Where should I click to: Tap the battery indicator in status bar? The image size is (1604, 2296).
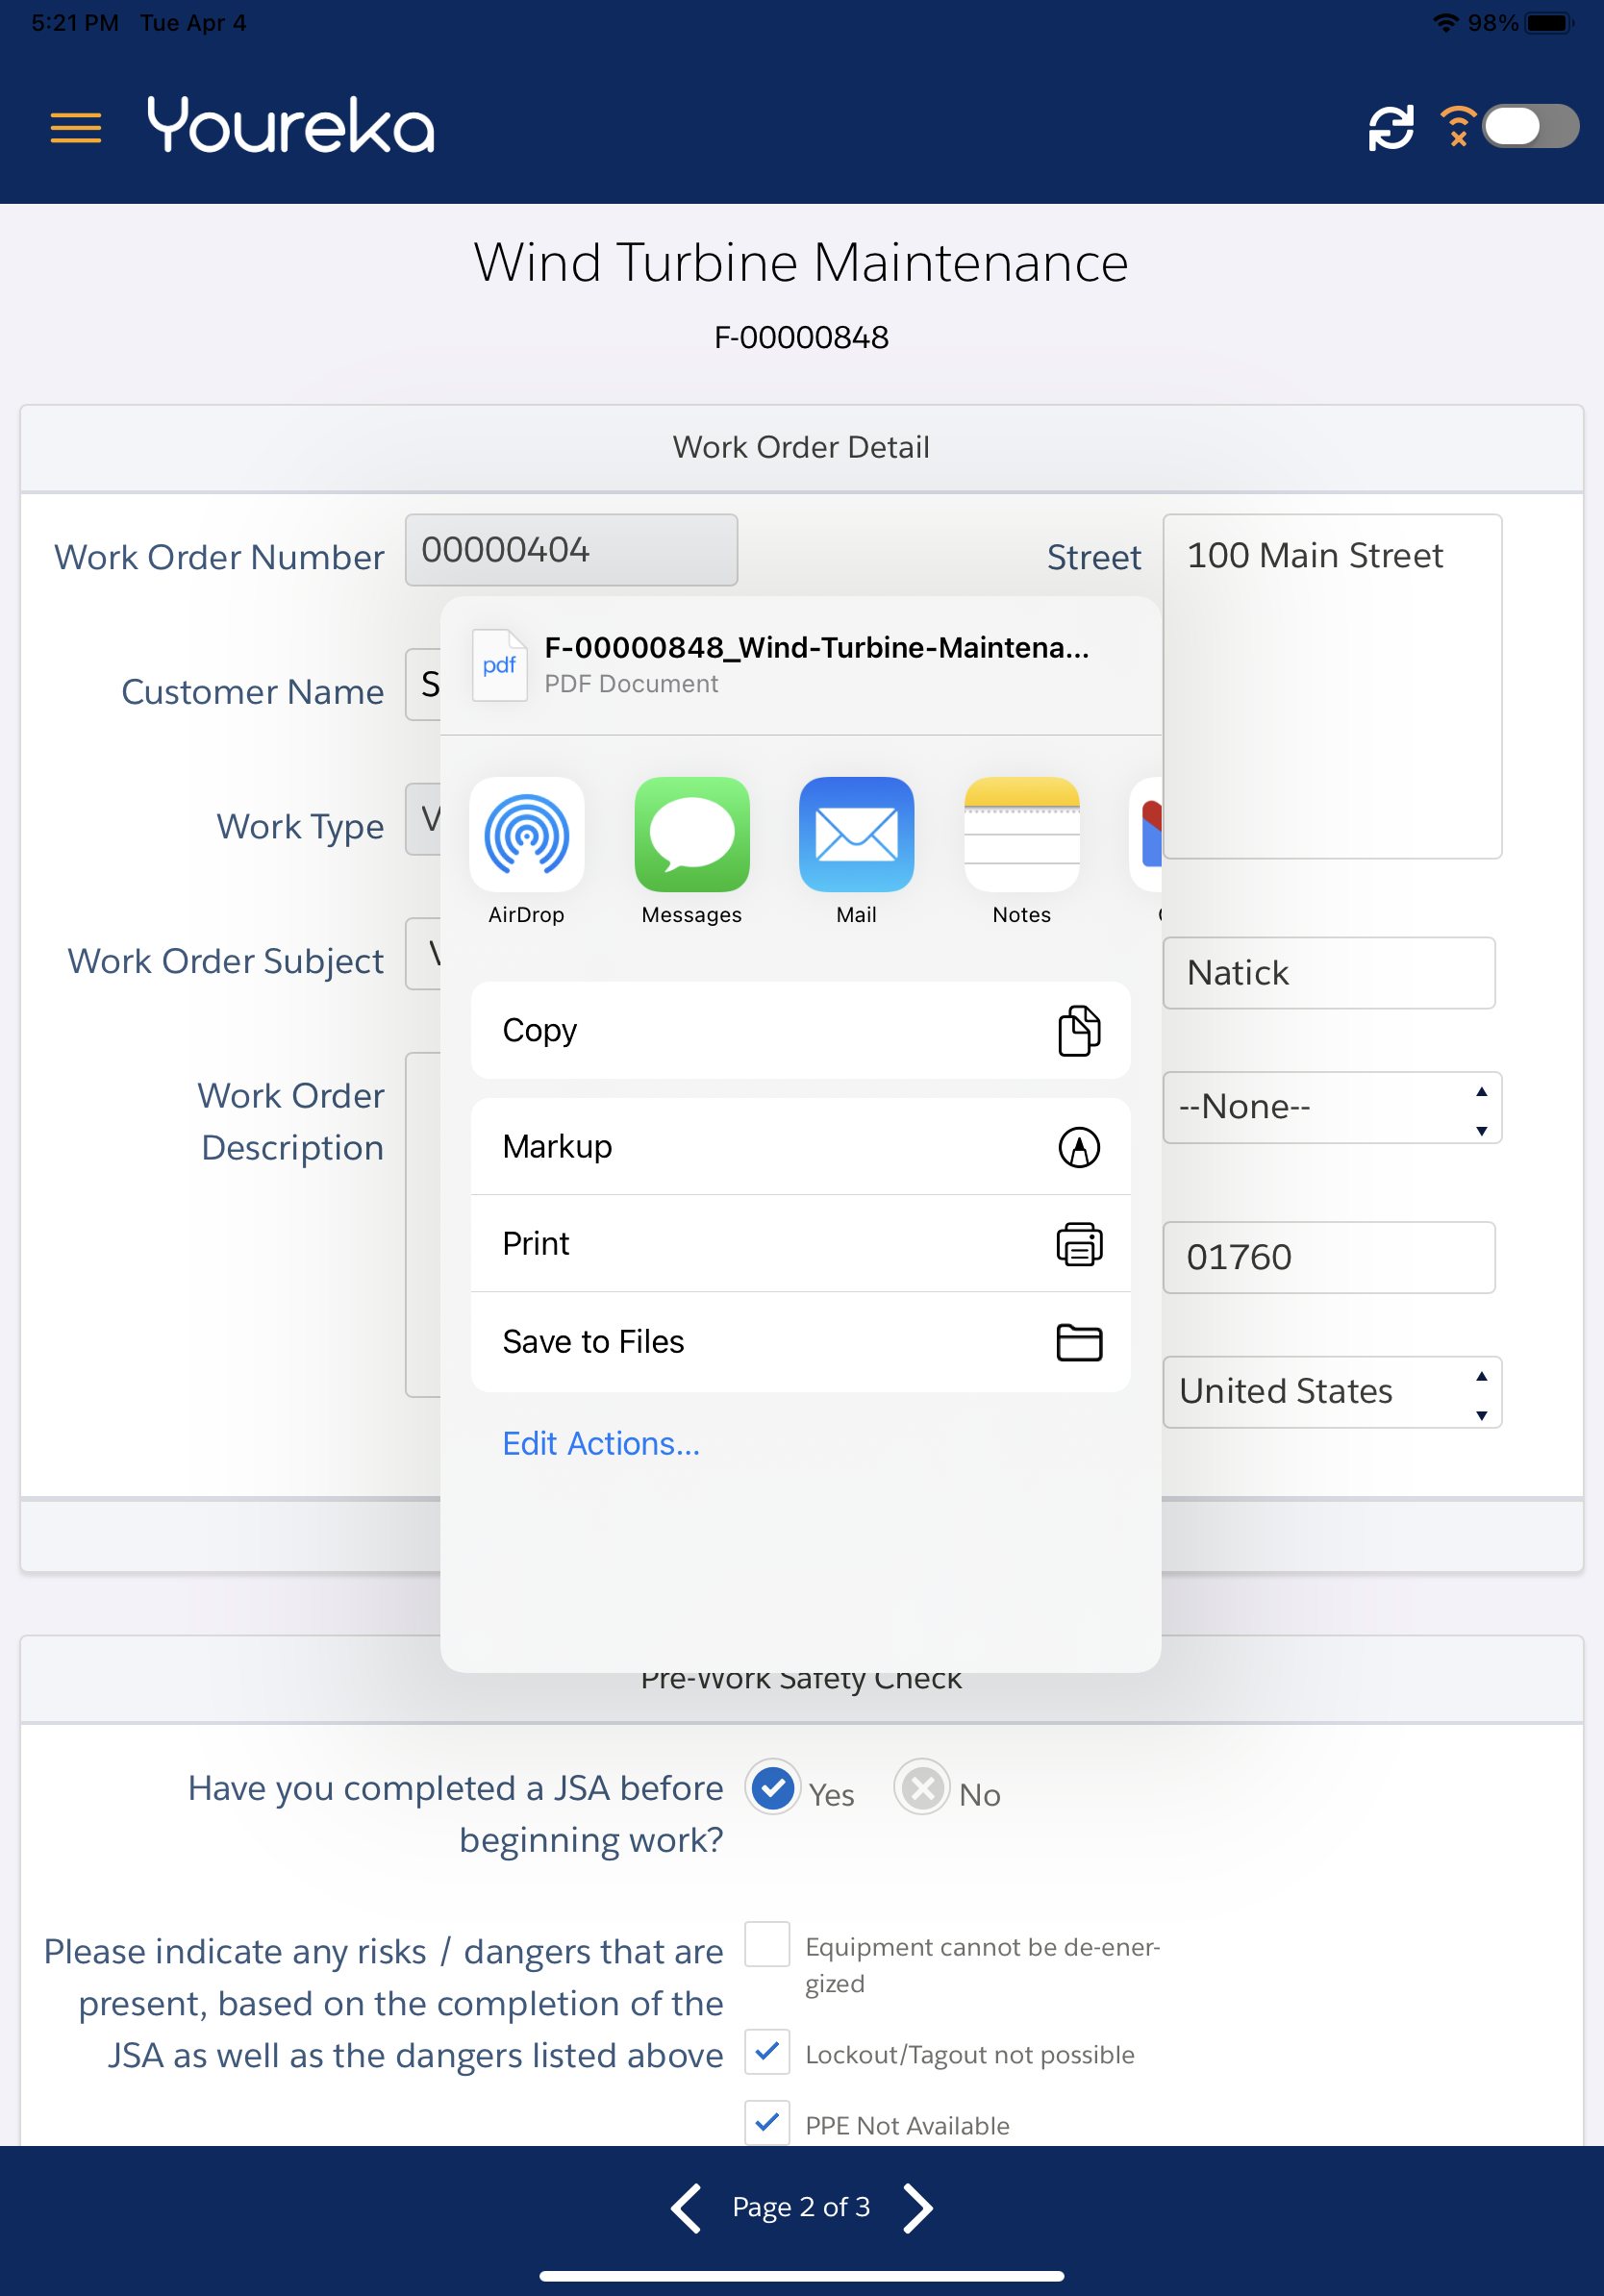pyautogui.click(x=1550, y=22)
